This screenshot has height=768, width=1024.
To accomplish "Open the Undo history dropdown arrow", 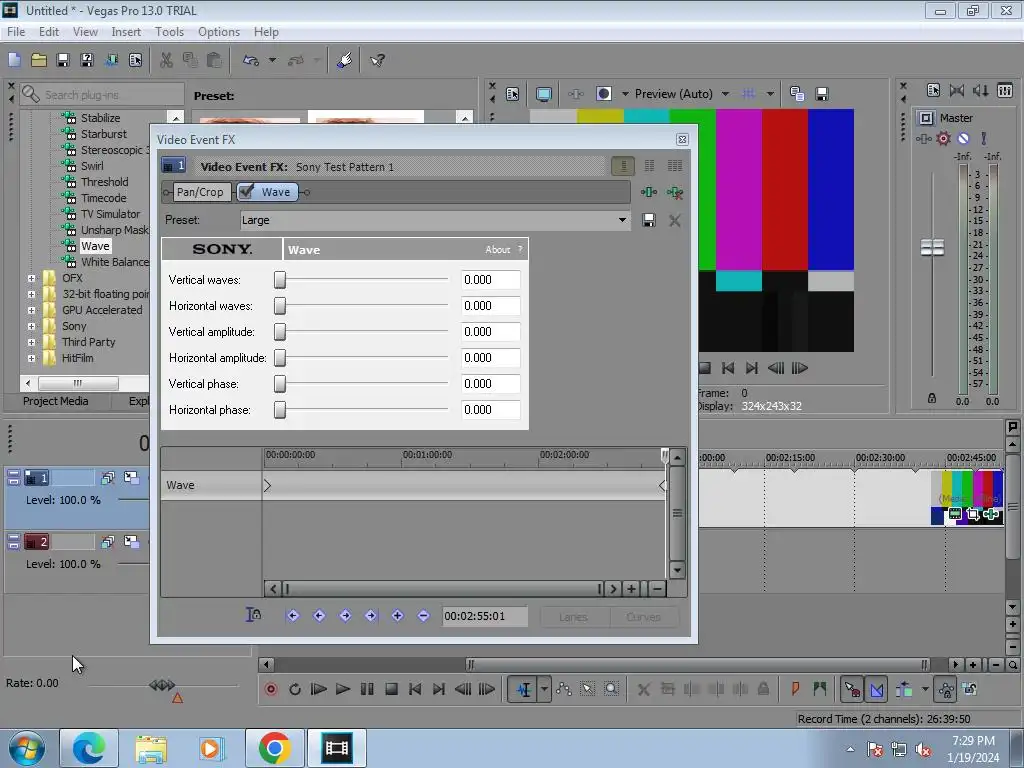I will (x=272, y=61).
